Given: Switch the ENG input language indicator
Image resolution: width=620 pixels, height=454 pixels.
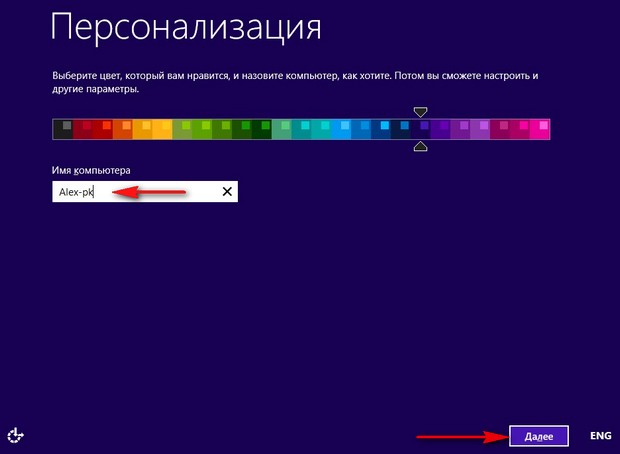Looking at the screenshot, I should pos(600,436).
